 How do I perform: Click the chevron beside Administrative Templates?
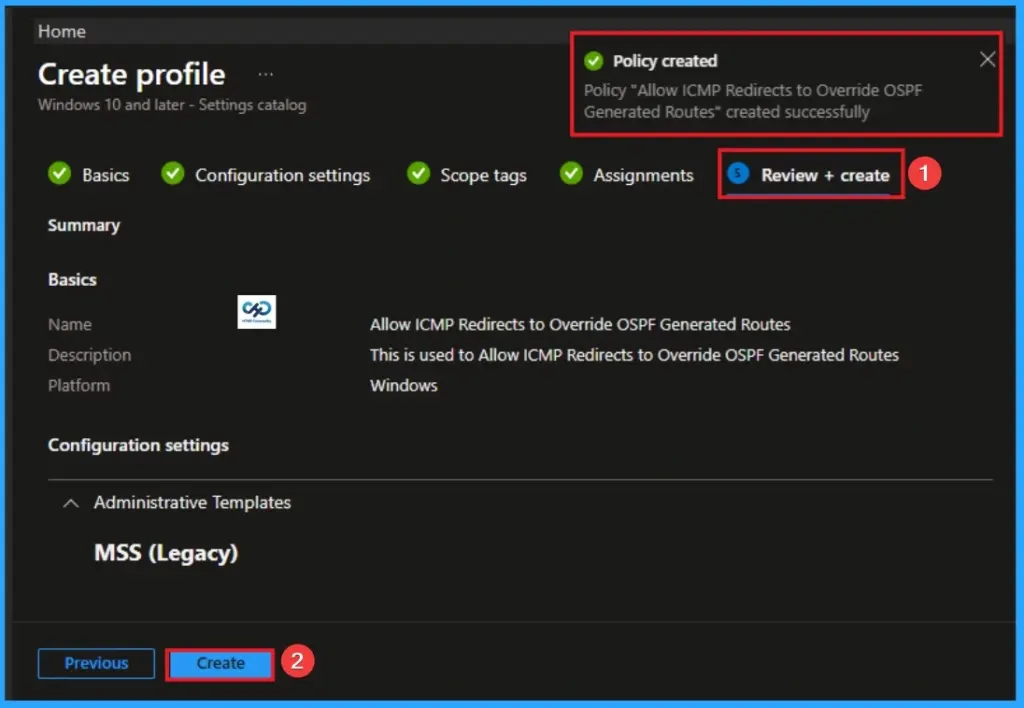point(70,503)
